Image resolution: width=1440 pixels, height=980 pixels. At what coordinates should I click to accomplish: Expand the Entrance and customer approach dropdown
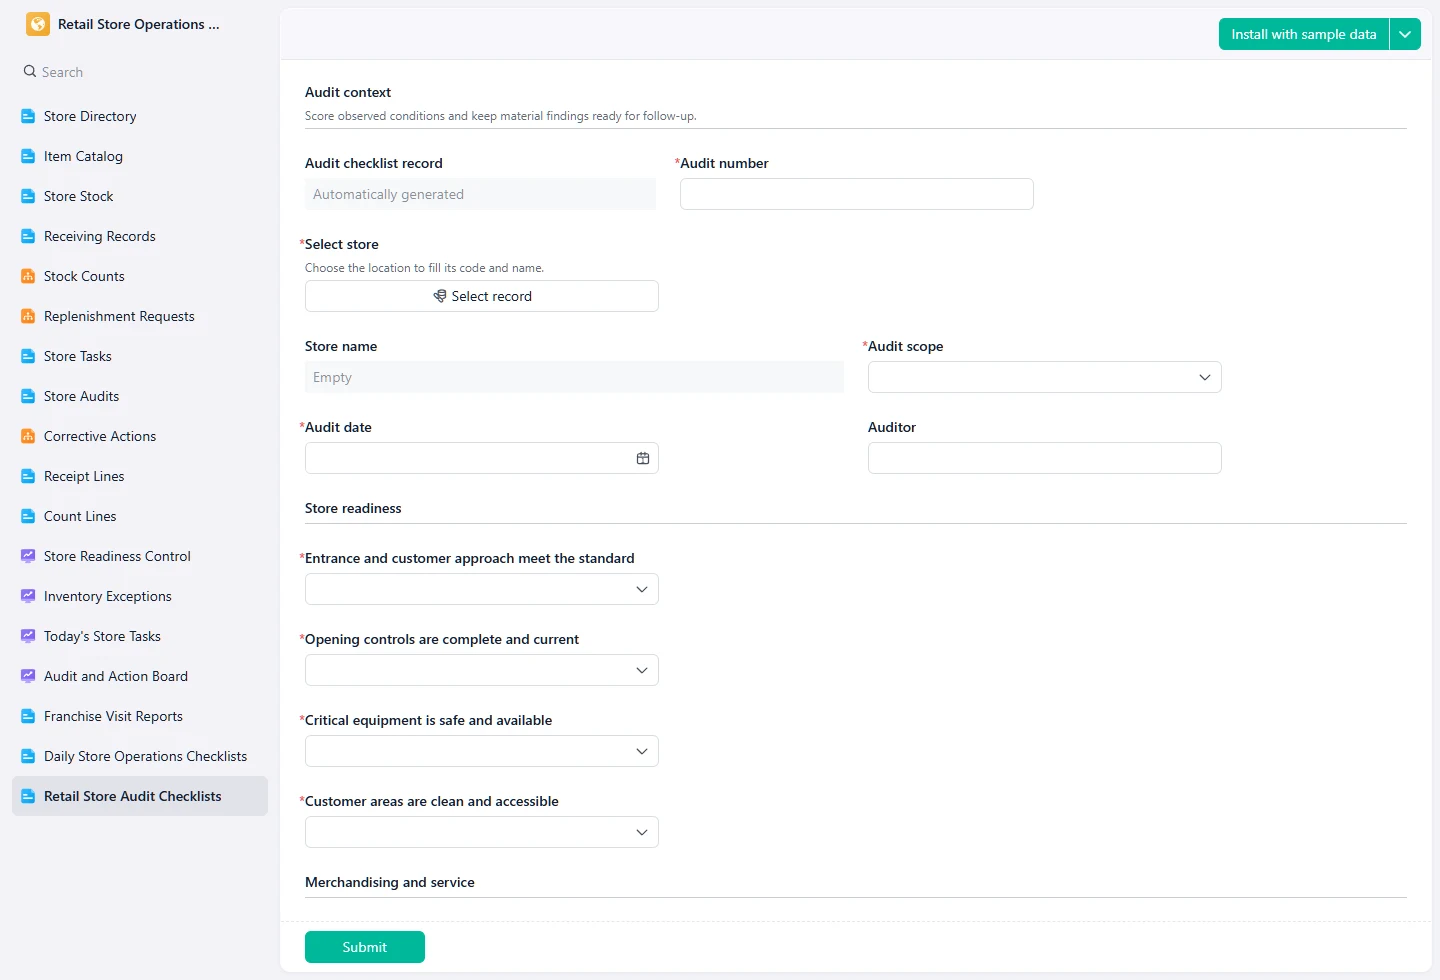[481, 589]
